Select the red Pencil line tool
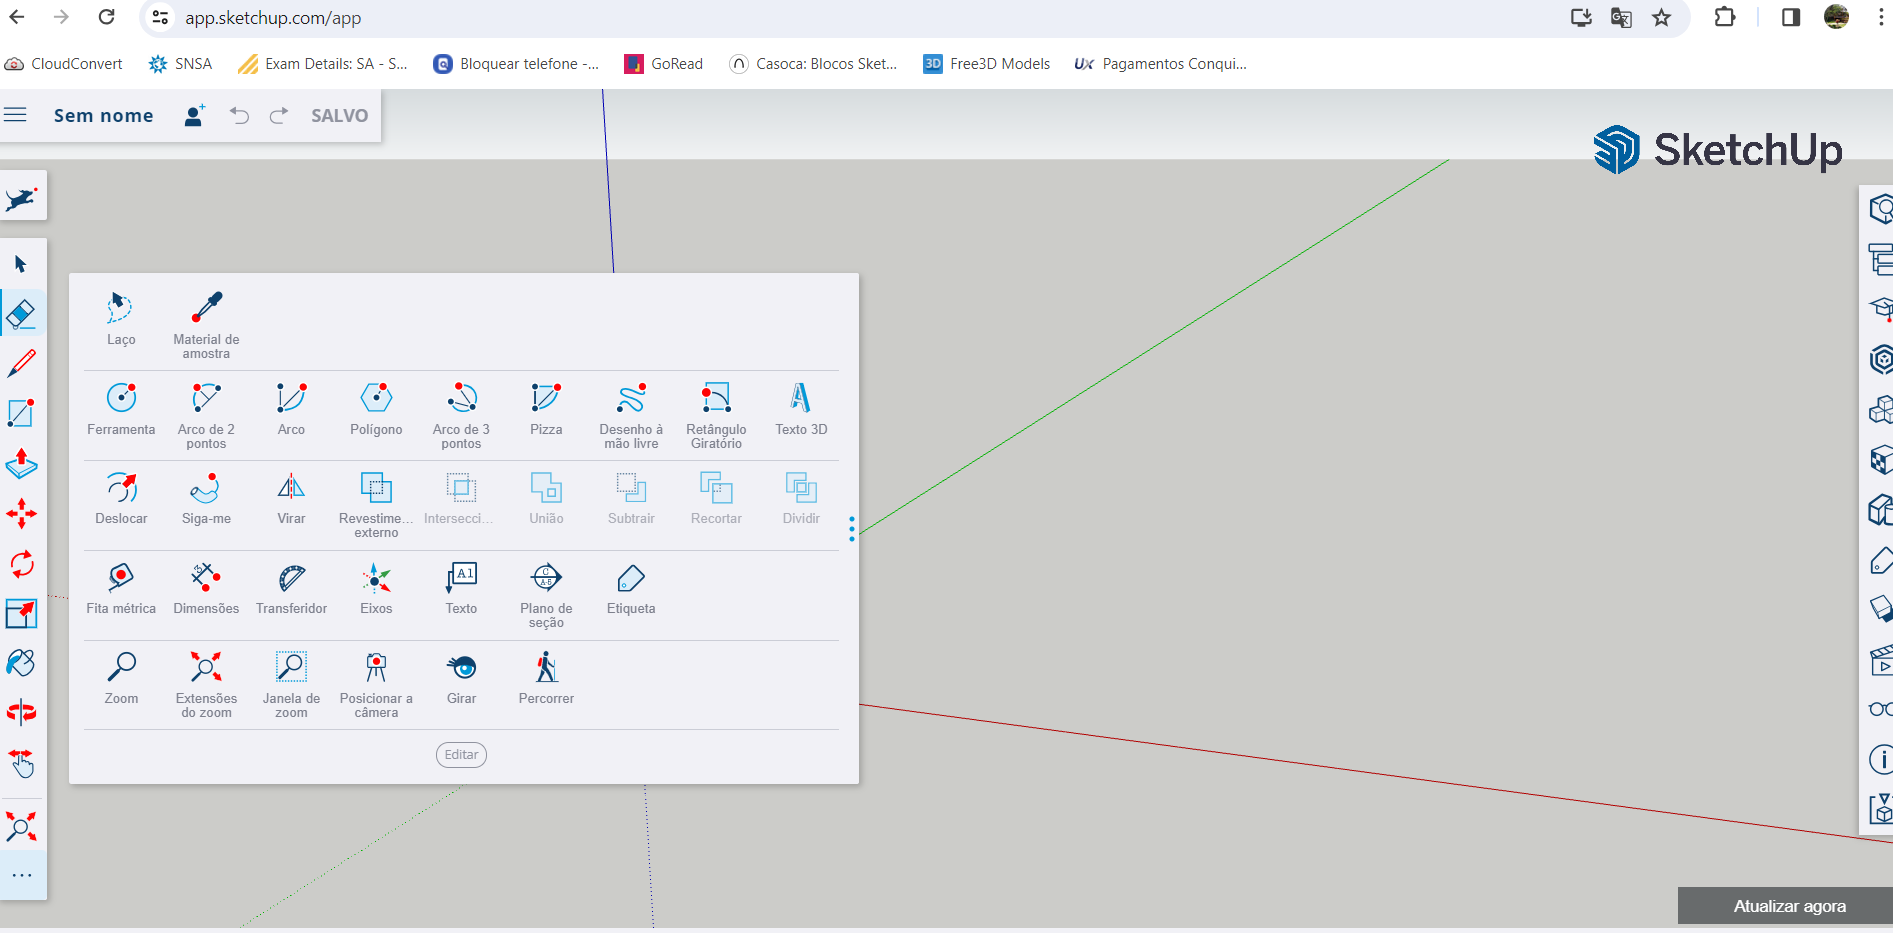The image size is (1893, 933). point(21,363)
